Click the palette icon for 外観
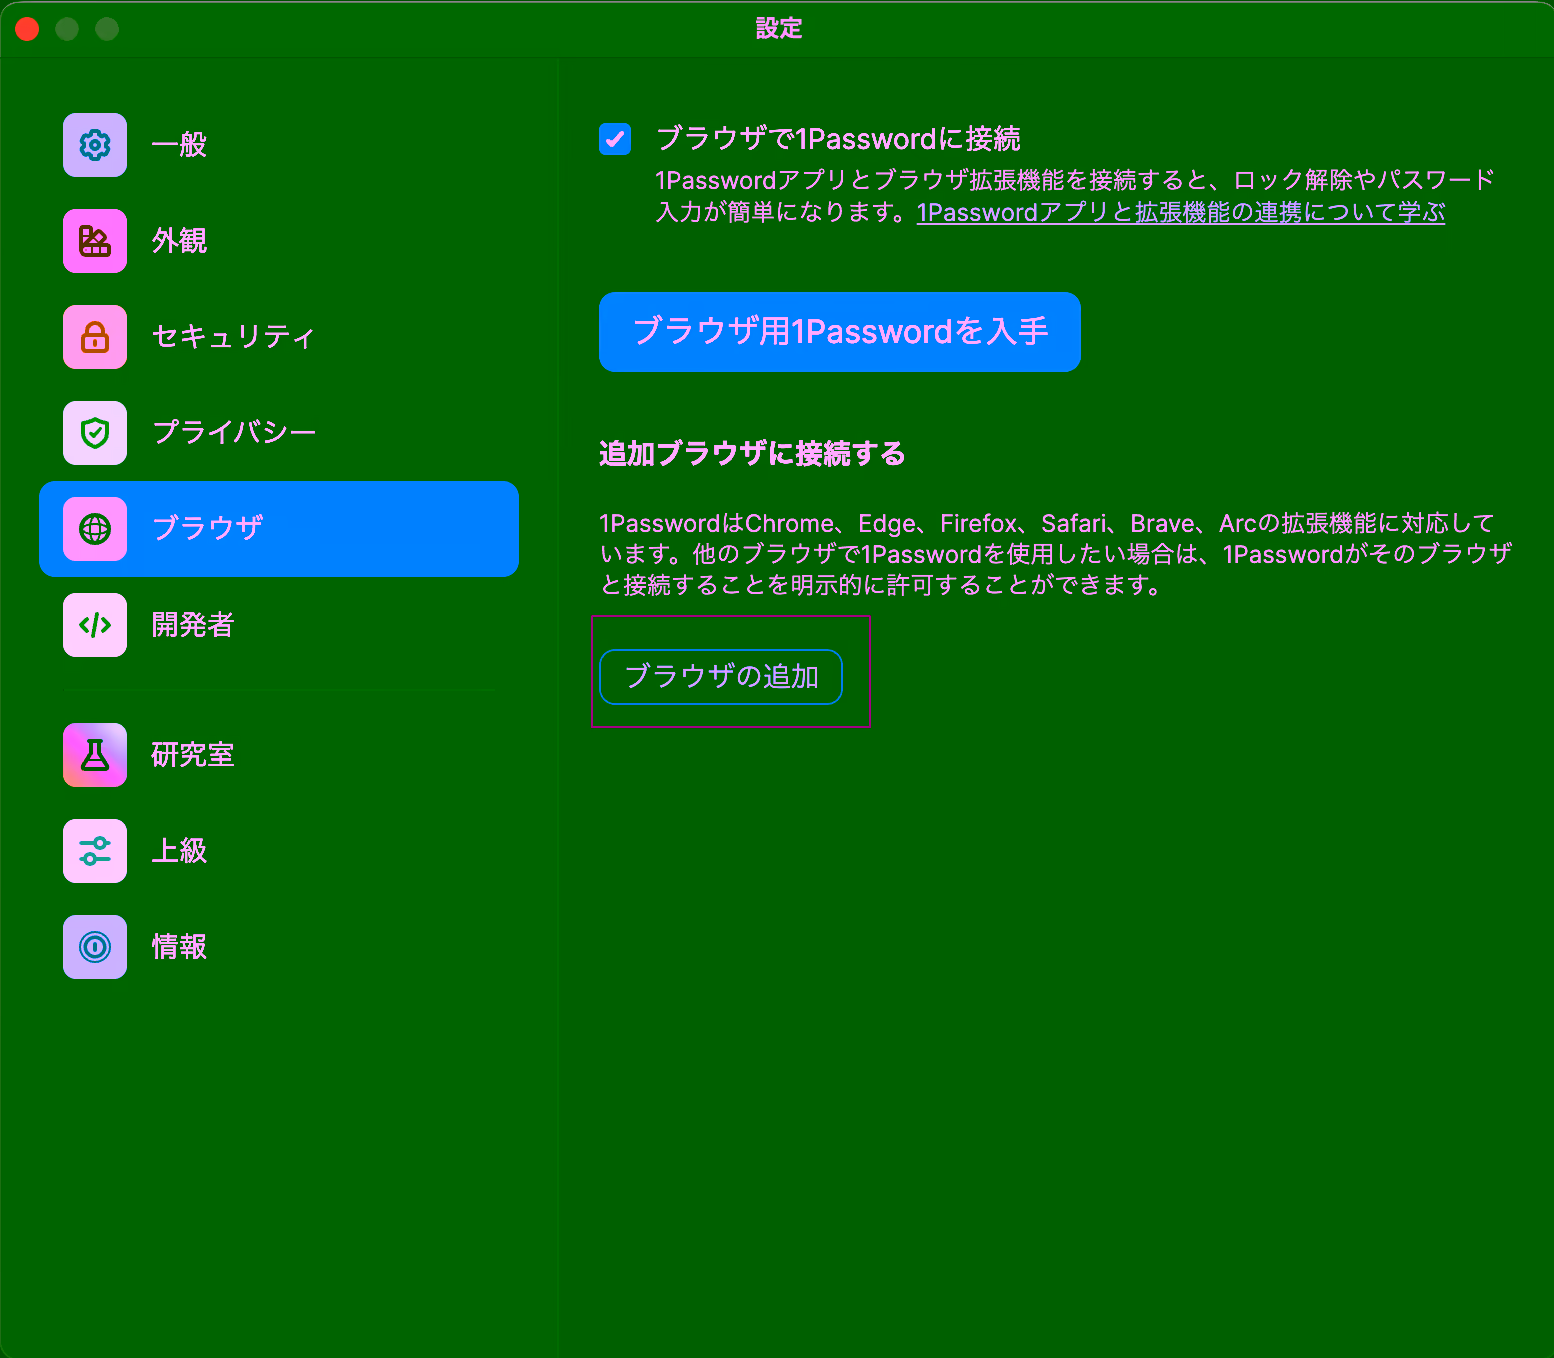 95,241
